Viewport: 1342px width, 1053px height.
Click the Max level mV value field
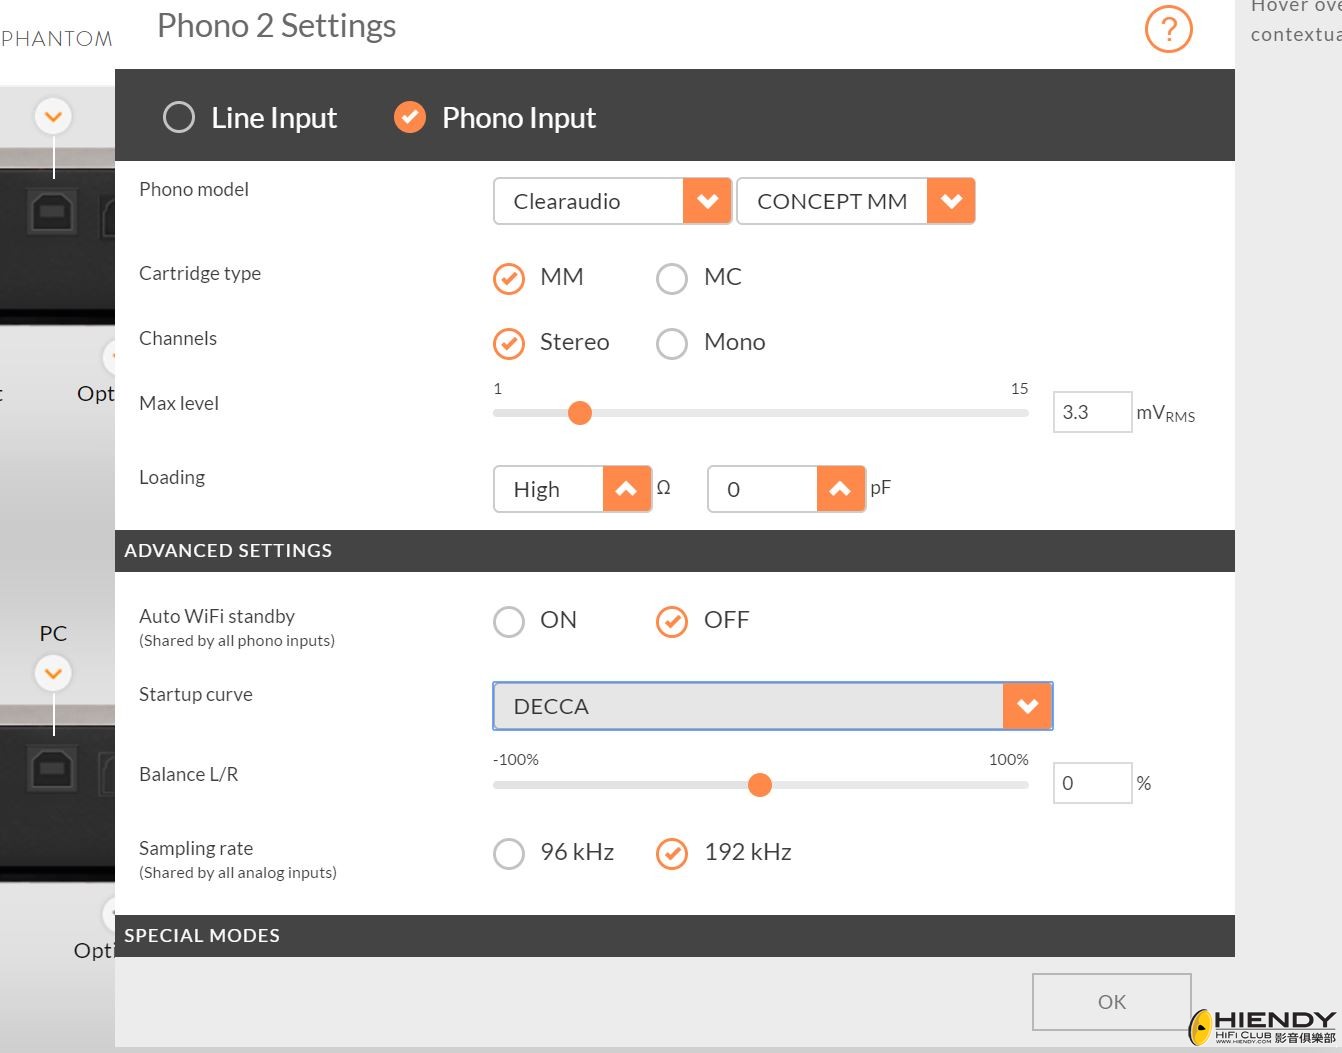1092,412
